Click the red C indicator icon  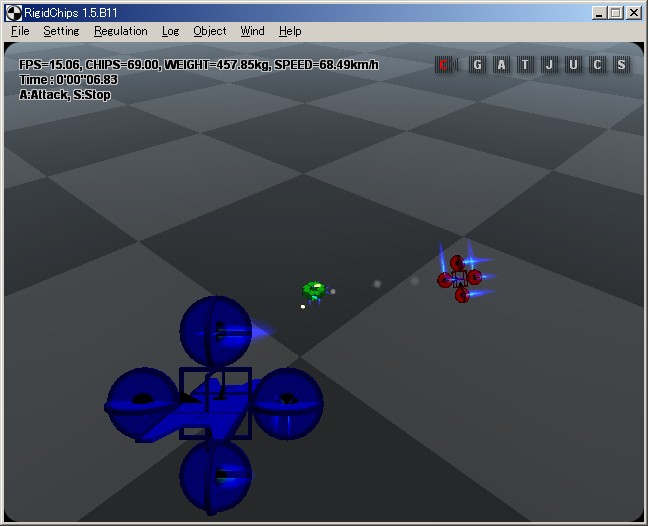(x=446, y=65)
